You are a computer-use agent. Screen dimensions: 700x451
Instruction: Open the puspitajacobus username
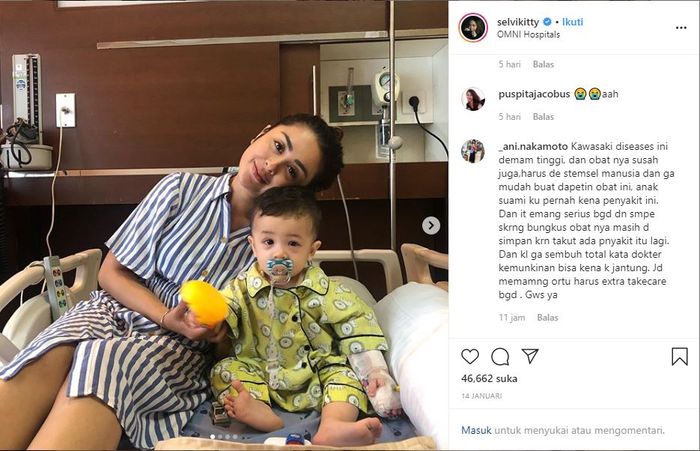click(x=534, y=94)
